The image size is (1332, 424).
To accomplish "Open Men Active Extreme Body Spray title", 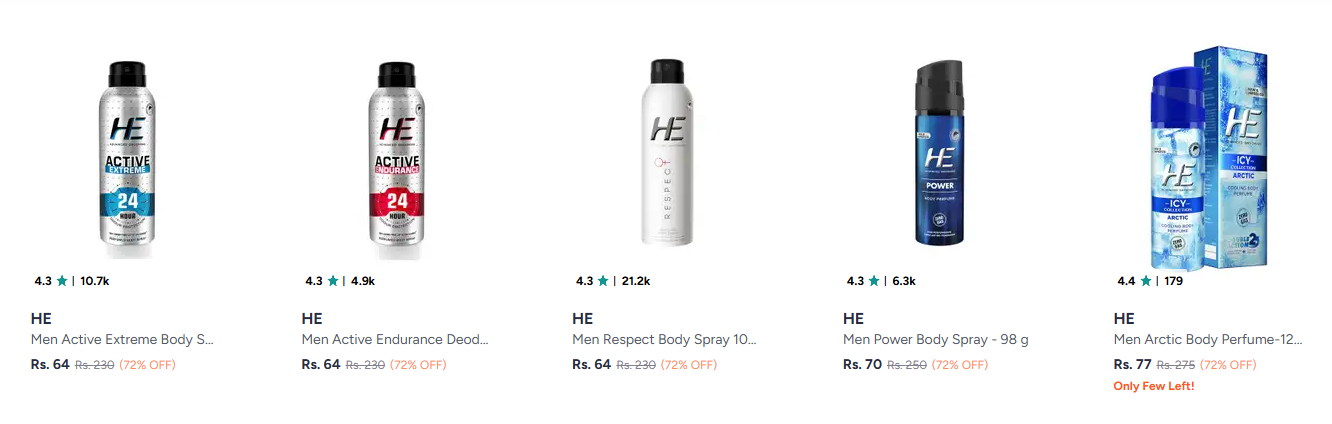I will pyautogui.click(x=123, y=340).
